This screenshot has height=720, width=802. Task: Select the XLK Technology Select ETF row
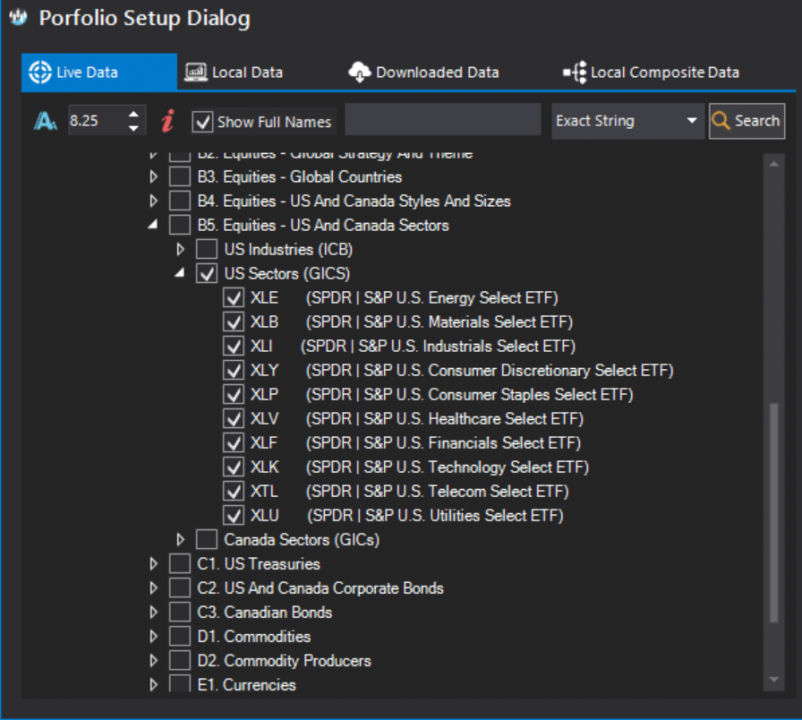click(x=419, y=467)
